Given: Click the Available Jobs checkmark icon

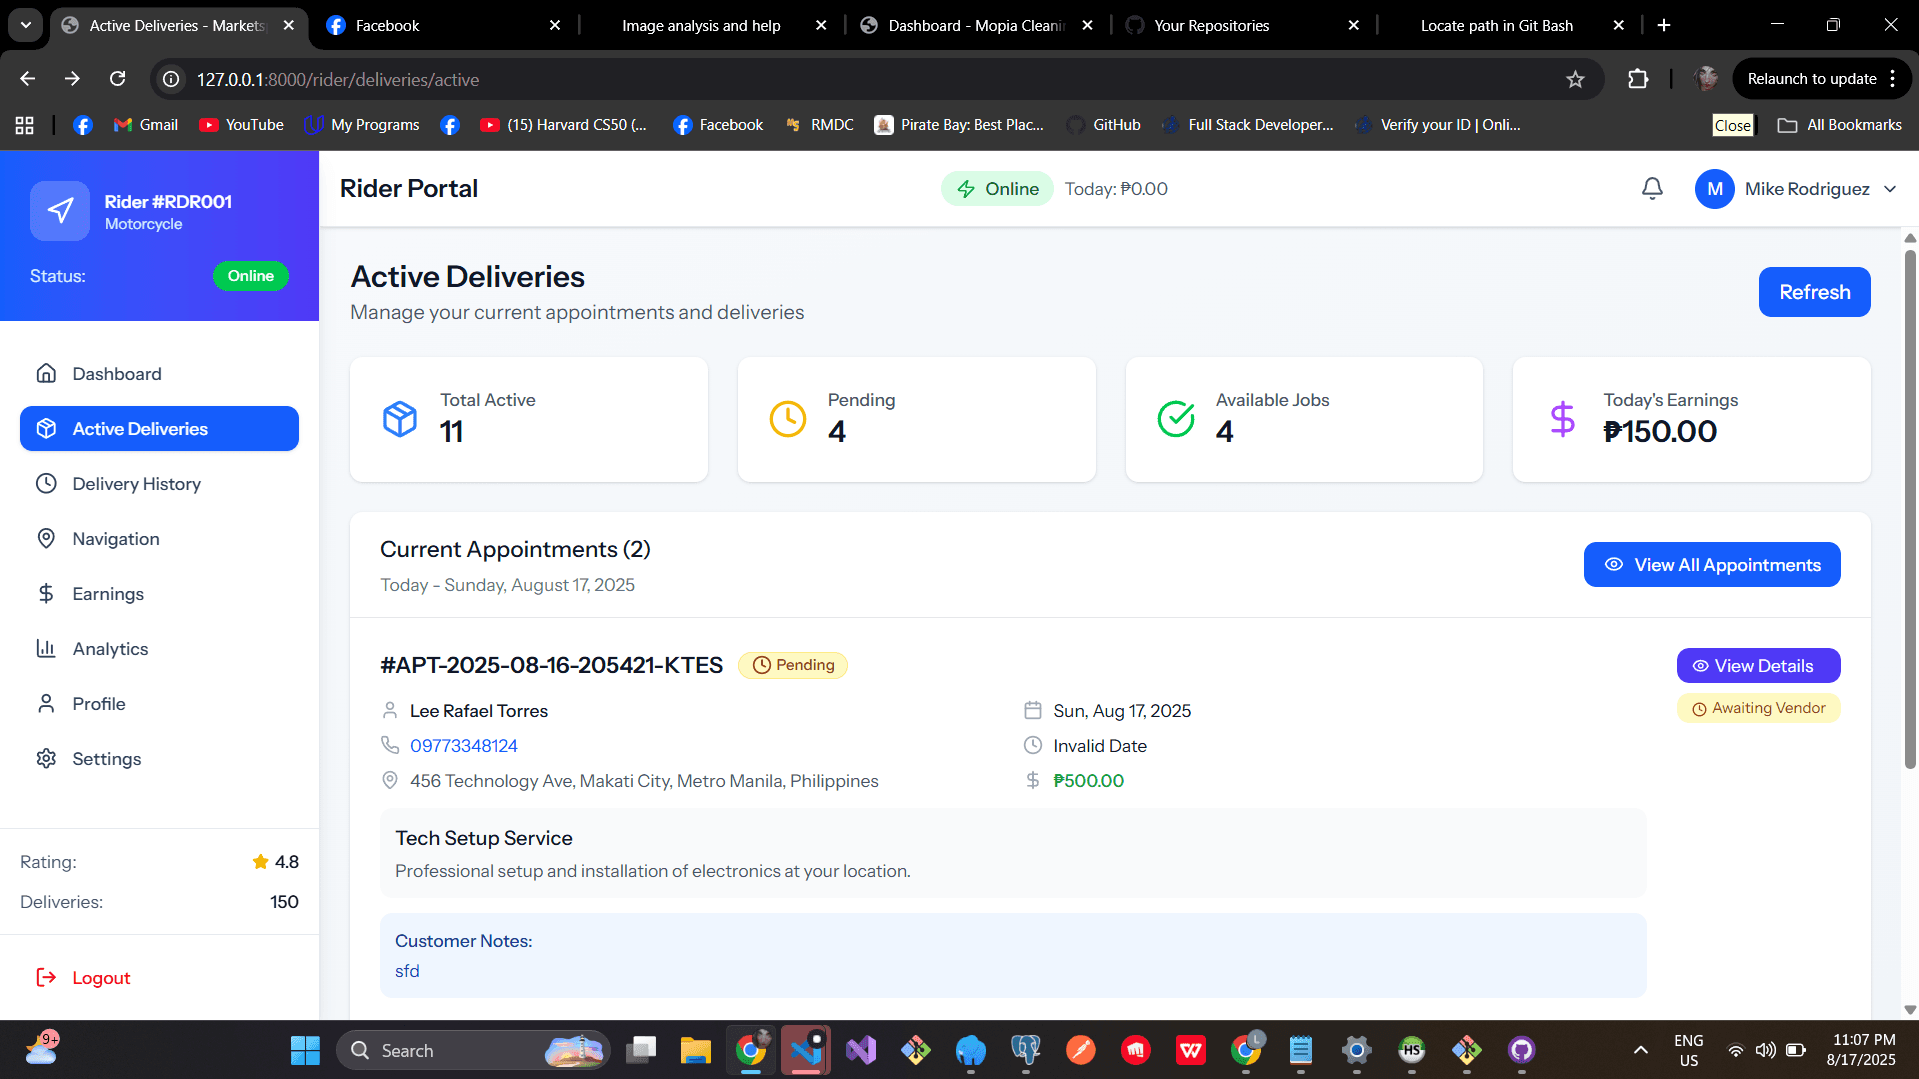Looking at the screenshot, I should click(1175, 419).
